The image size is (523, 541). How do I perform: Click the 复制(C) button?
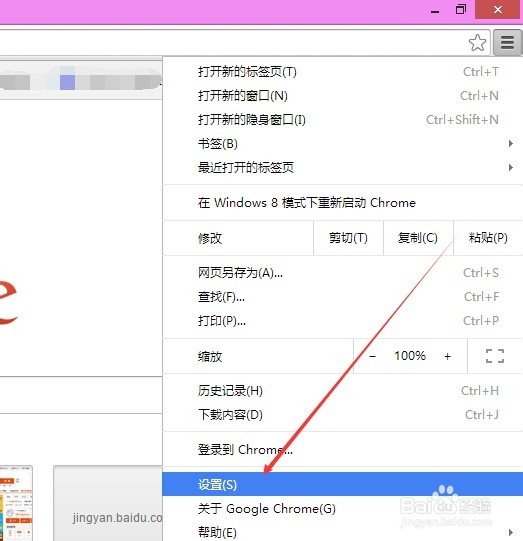[418, 238]
